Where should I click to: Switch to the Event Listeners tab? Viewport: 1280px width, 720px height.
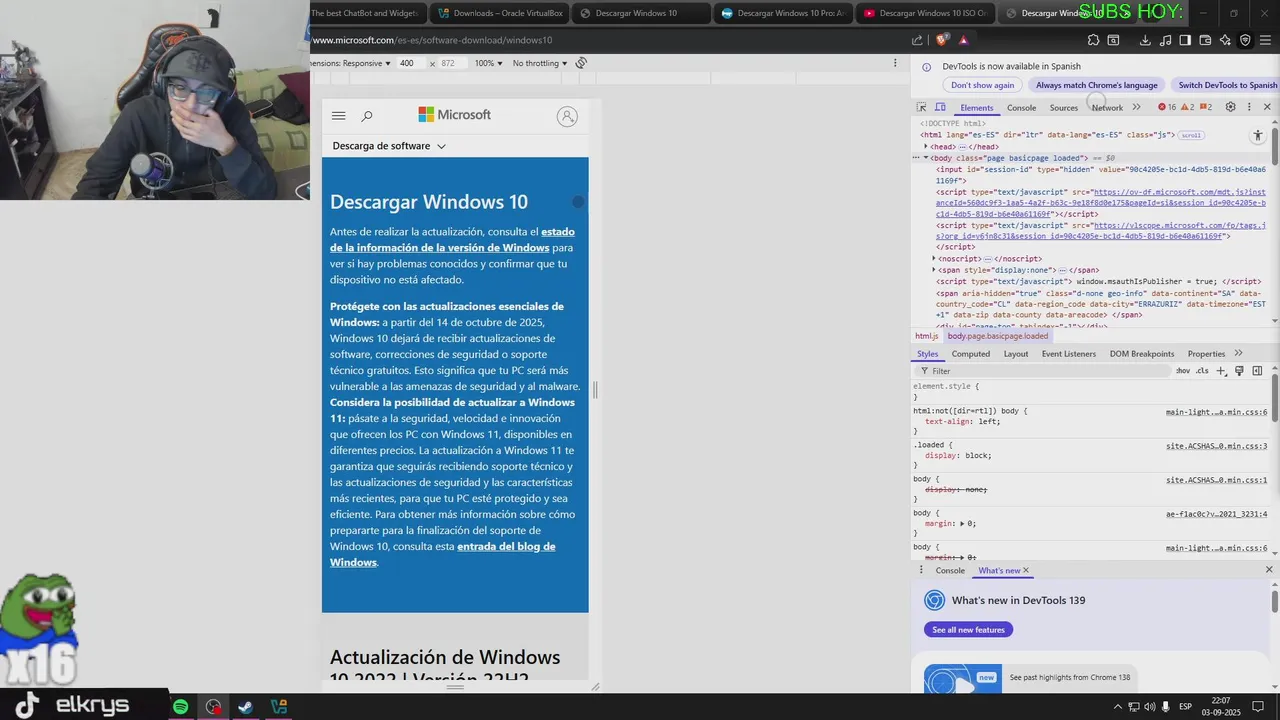tap(1068, 354)
